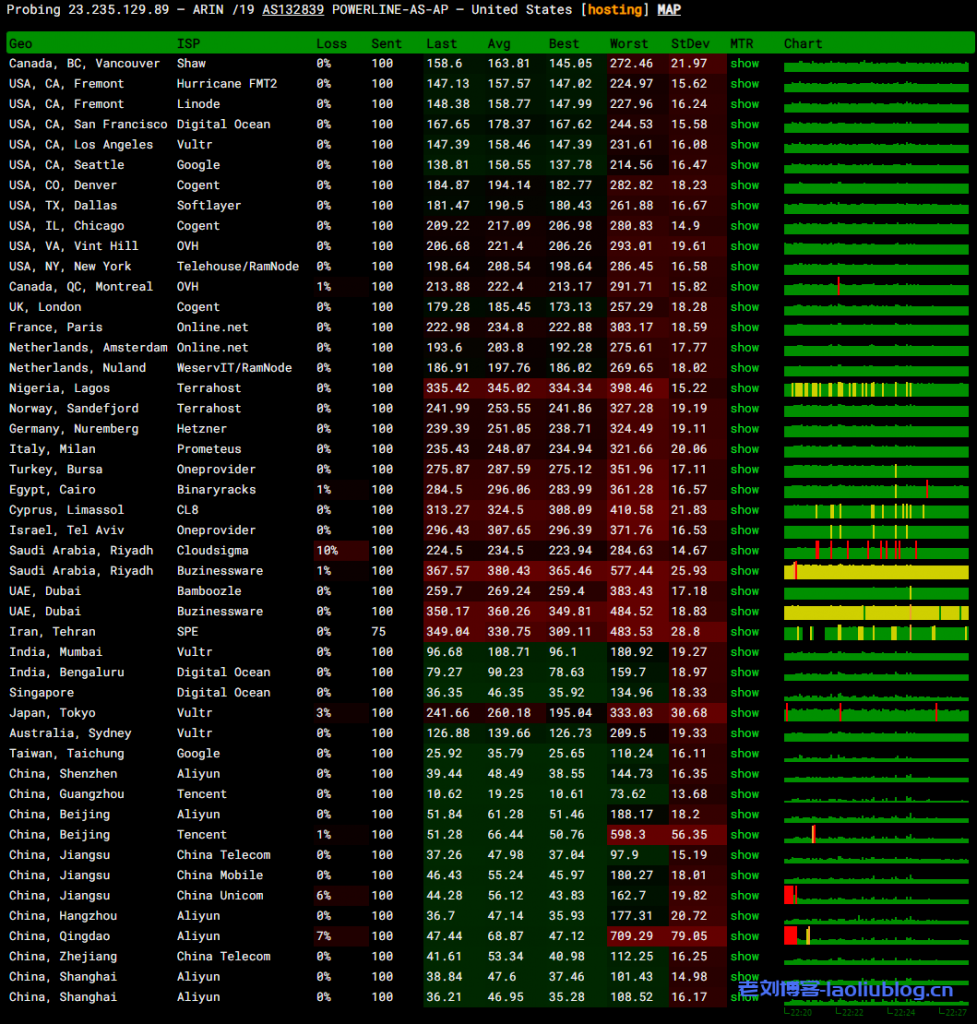The image size is (977, 1024).
Task: Click the ISP column header
Action: click(x=188, y=44)
